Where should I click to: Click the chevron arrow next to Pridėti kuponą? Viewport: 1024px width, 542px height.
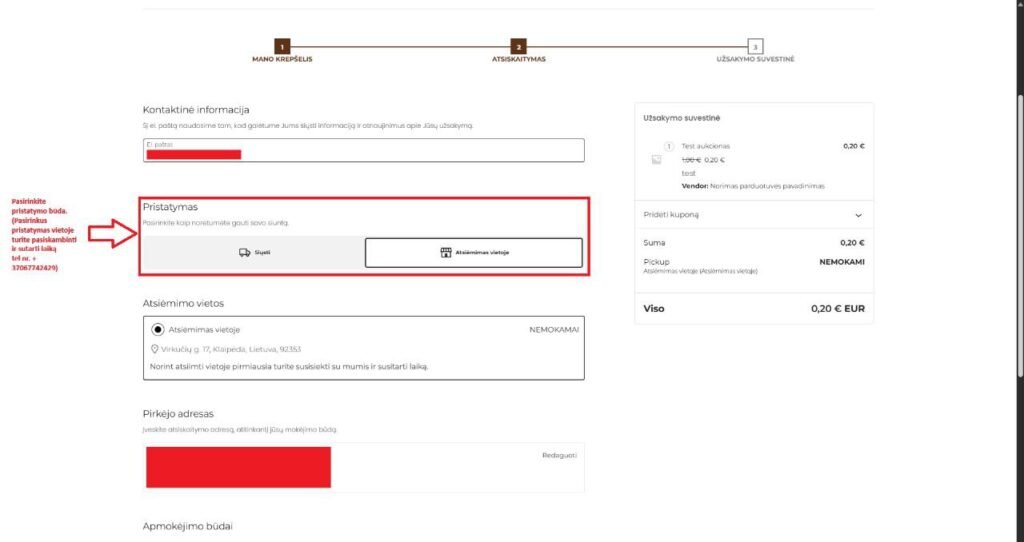tap(857, 215)
